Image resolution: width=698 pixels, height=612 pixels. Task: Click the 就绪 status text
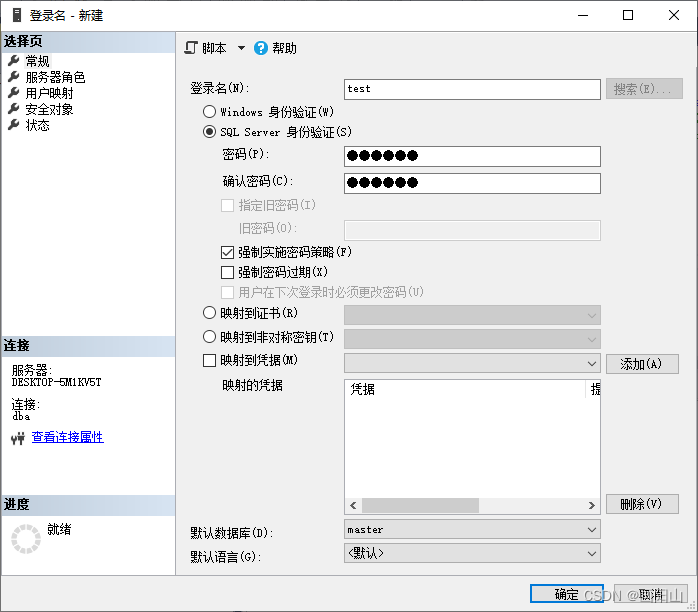pyautogui.click(x=59, y=529)
